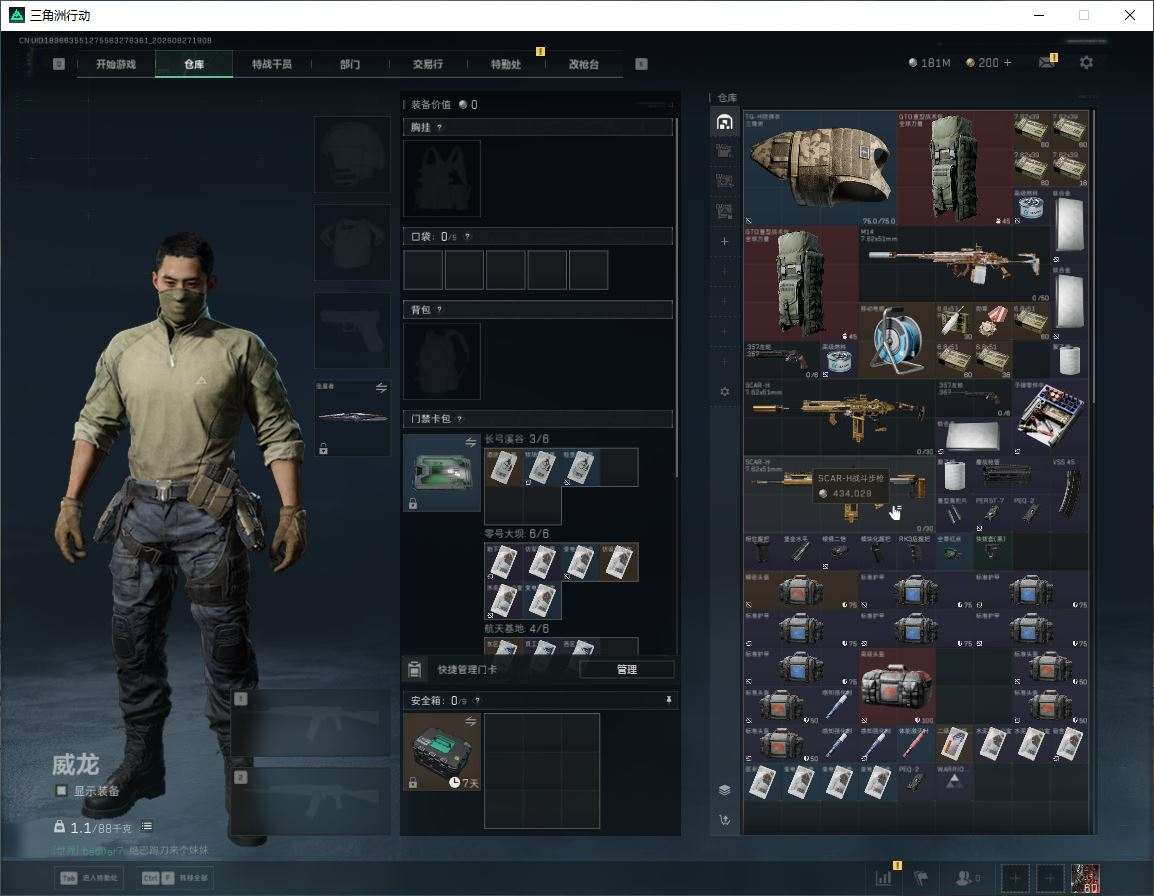Select the VSS 45 magazine item
The height and width of the screenshot is (896, 1154).
pyautogui.click(x=1069, y=493)
